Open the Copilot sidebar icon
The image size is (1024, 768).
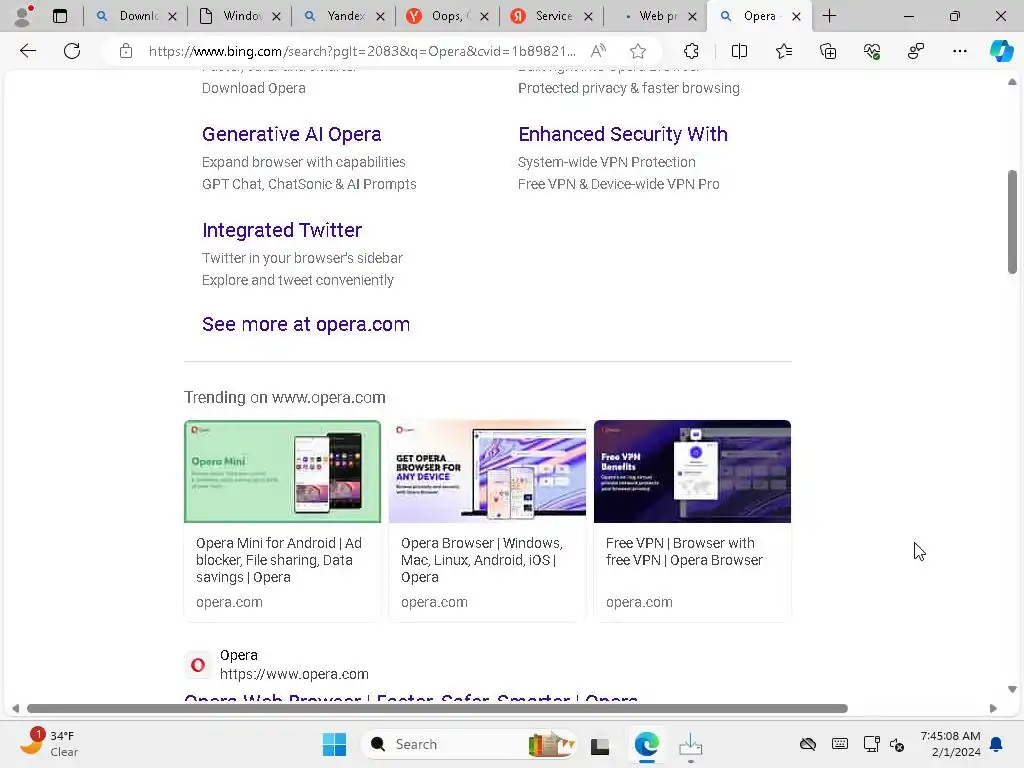1001,51
